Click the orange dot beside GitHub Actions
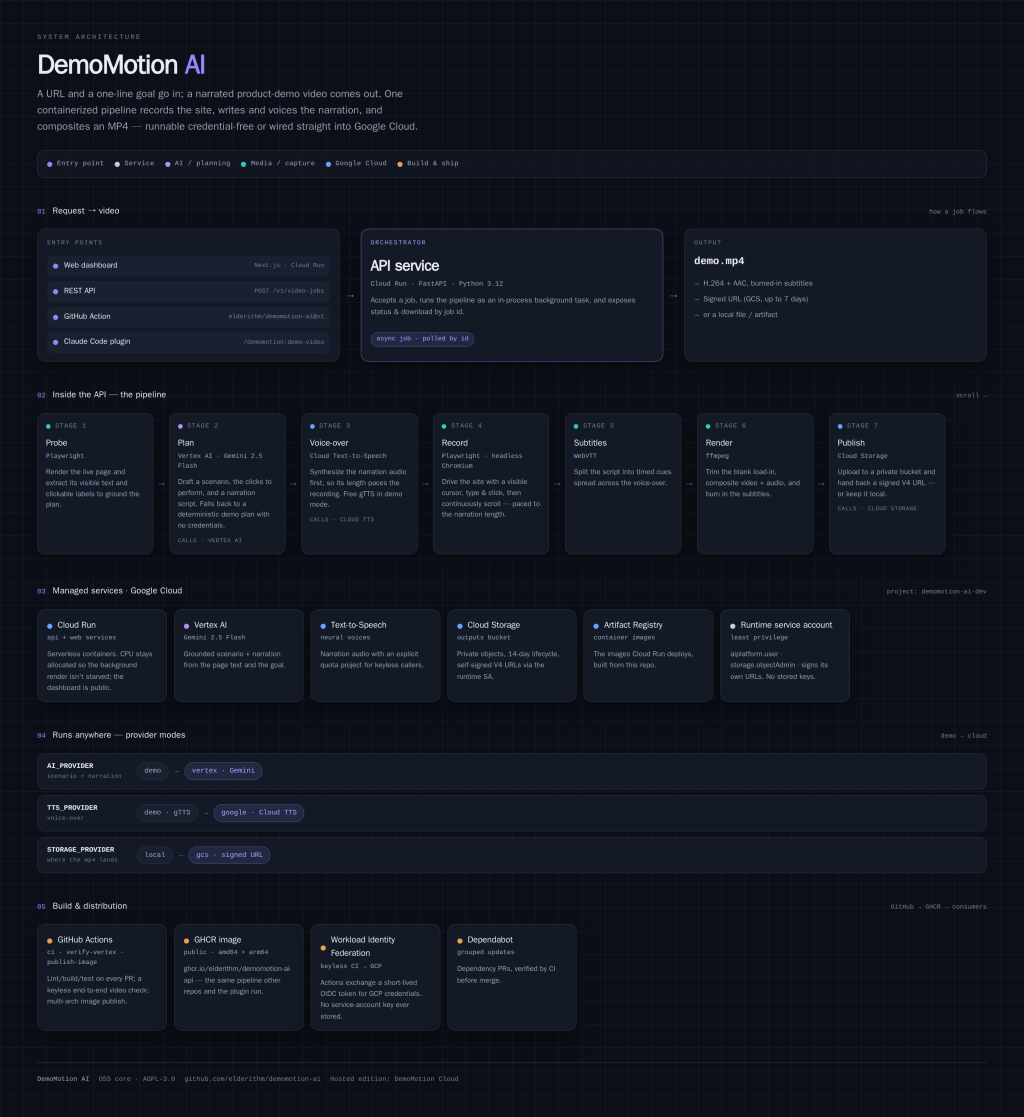Screen dimensions: 1024x1117 click(x=50, y=940)
